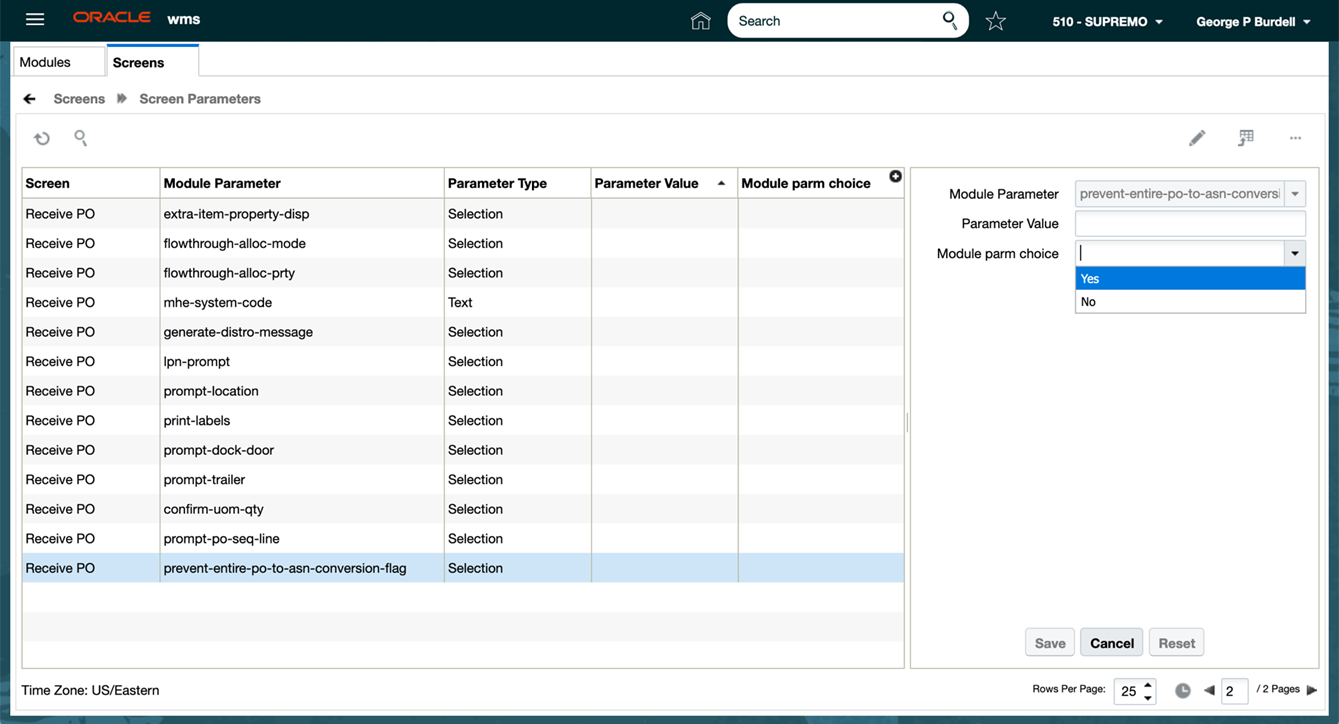1339x724 pixels.
Task: Click the clock icon near pagination
Action: 1183,691
